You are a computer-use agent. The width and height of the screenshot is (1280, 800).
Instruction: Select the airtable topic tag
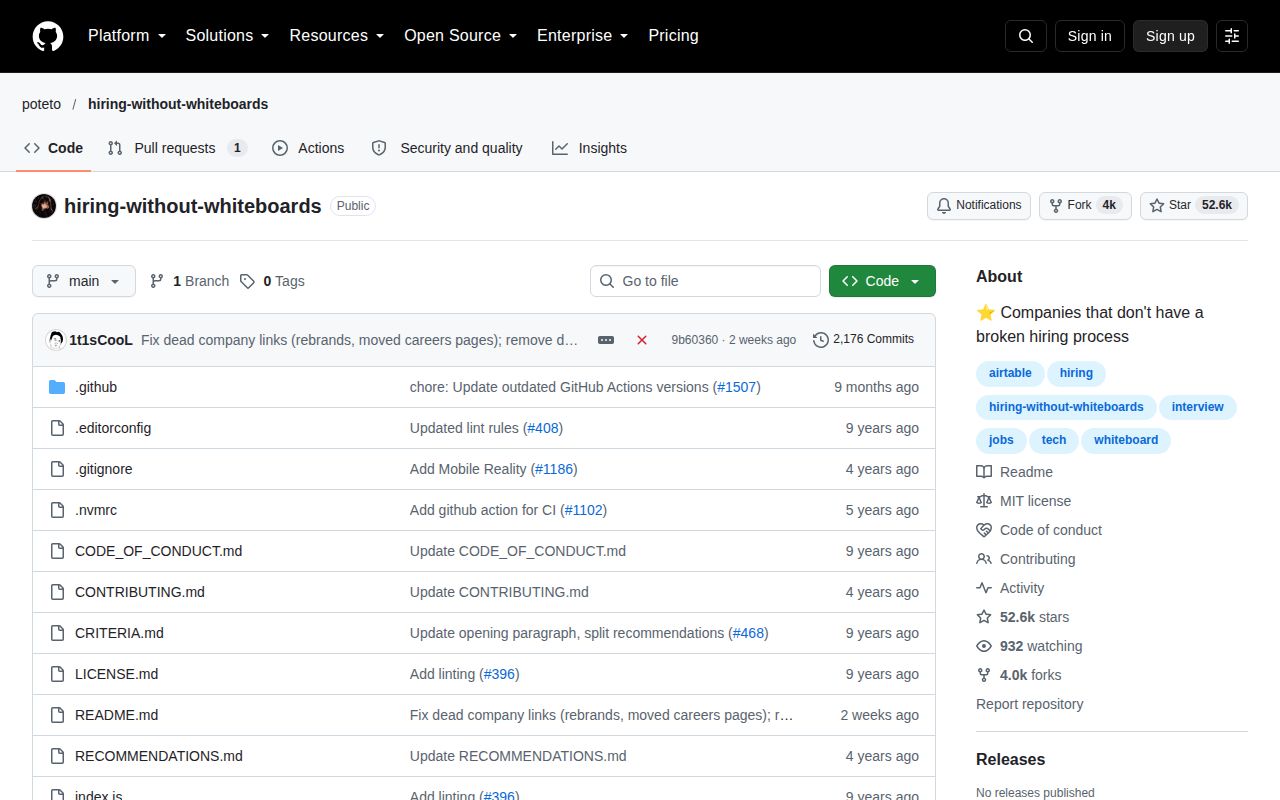[1010, 373]
